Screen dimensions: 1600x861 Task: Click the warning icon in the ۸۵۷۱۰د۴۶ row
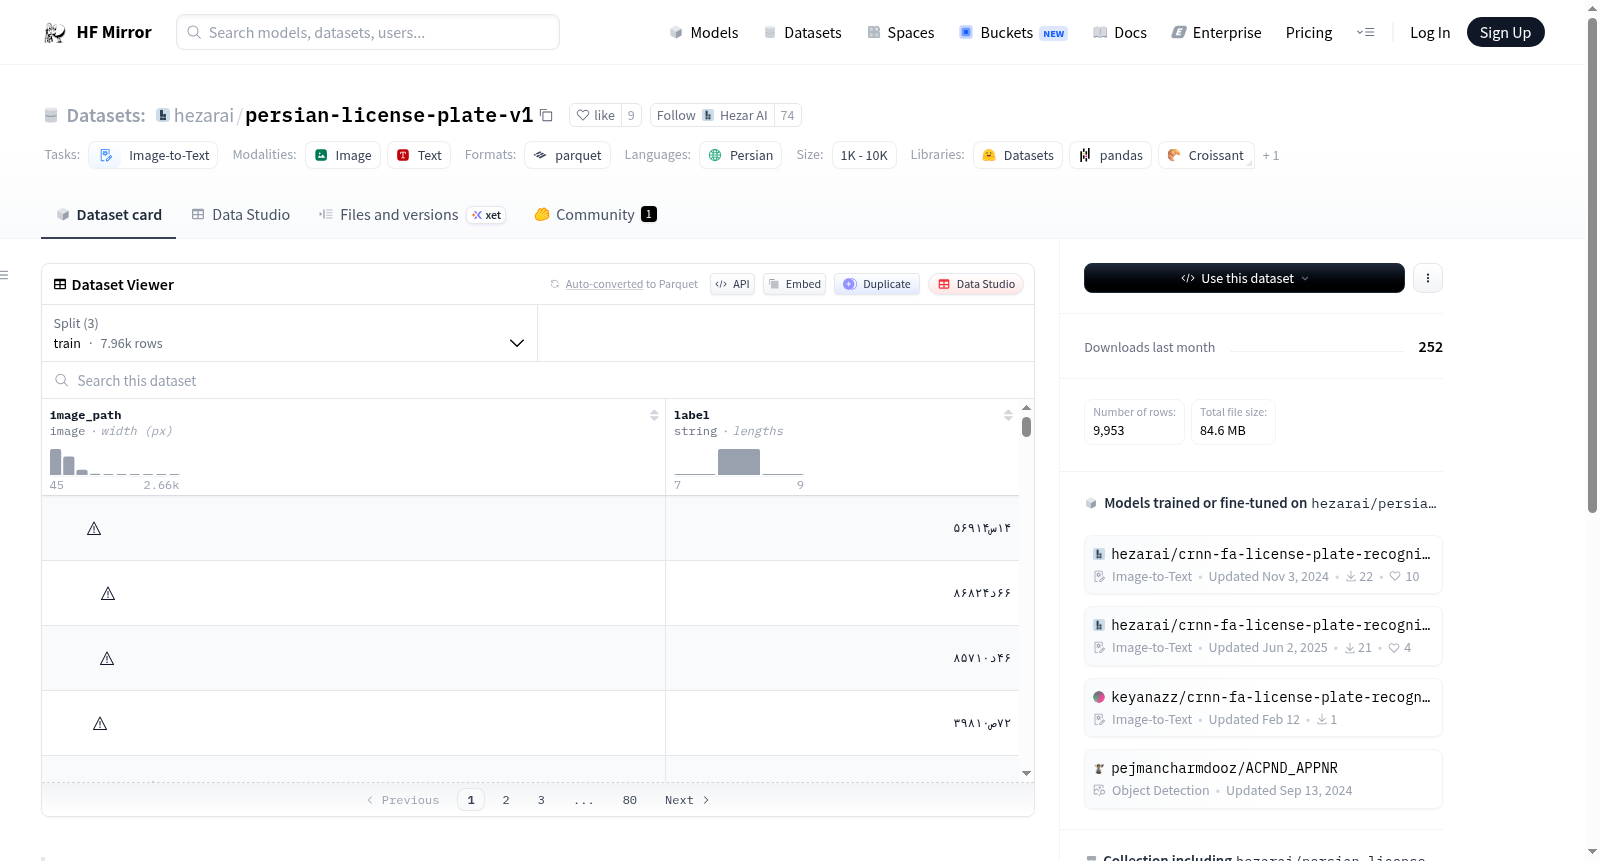[x=107, y=658]
